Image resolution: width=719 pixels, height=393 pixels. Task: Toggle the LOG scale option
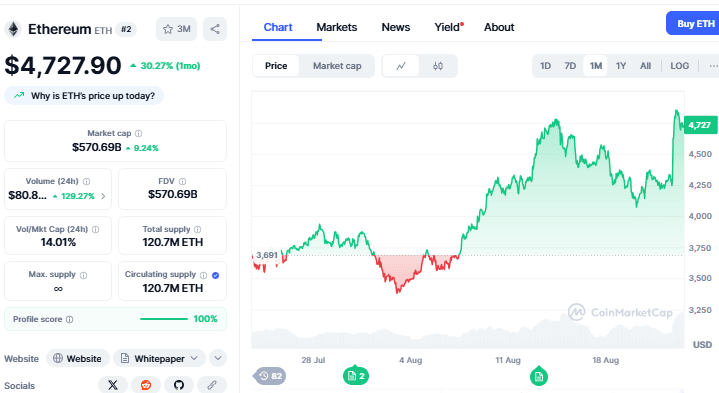pos(679,66)
